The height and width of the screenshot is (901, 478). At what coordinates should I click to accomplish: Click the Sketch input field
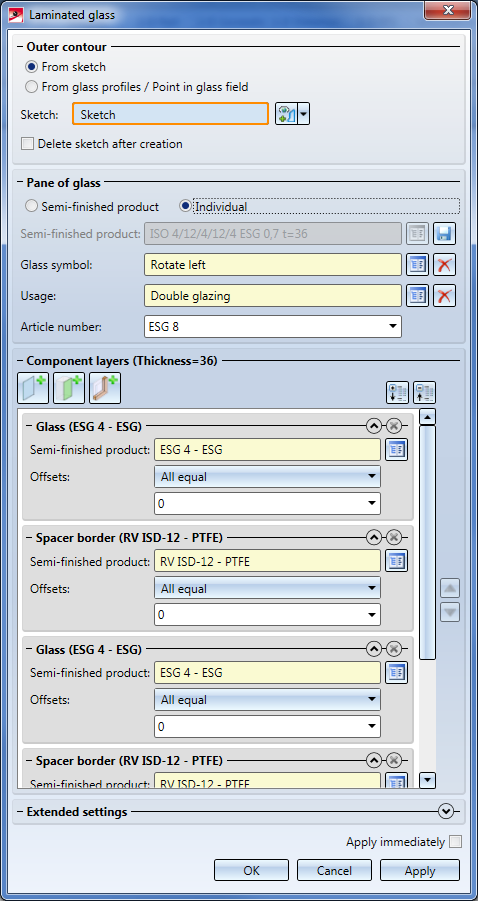171,114
